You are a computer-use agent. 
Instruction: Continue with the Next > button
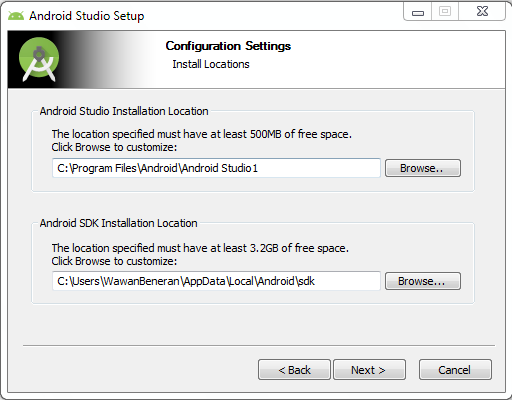369,370
